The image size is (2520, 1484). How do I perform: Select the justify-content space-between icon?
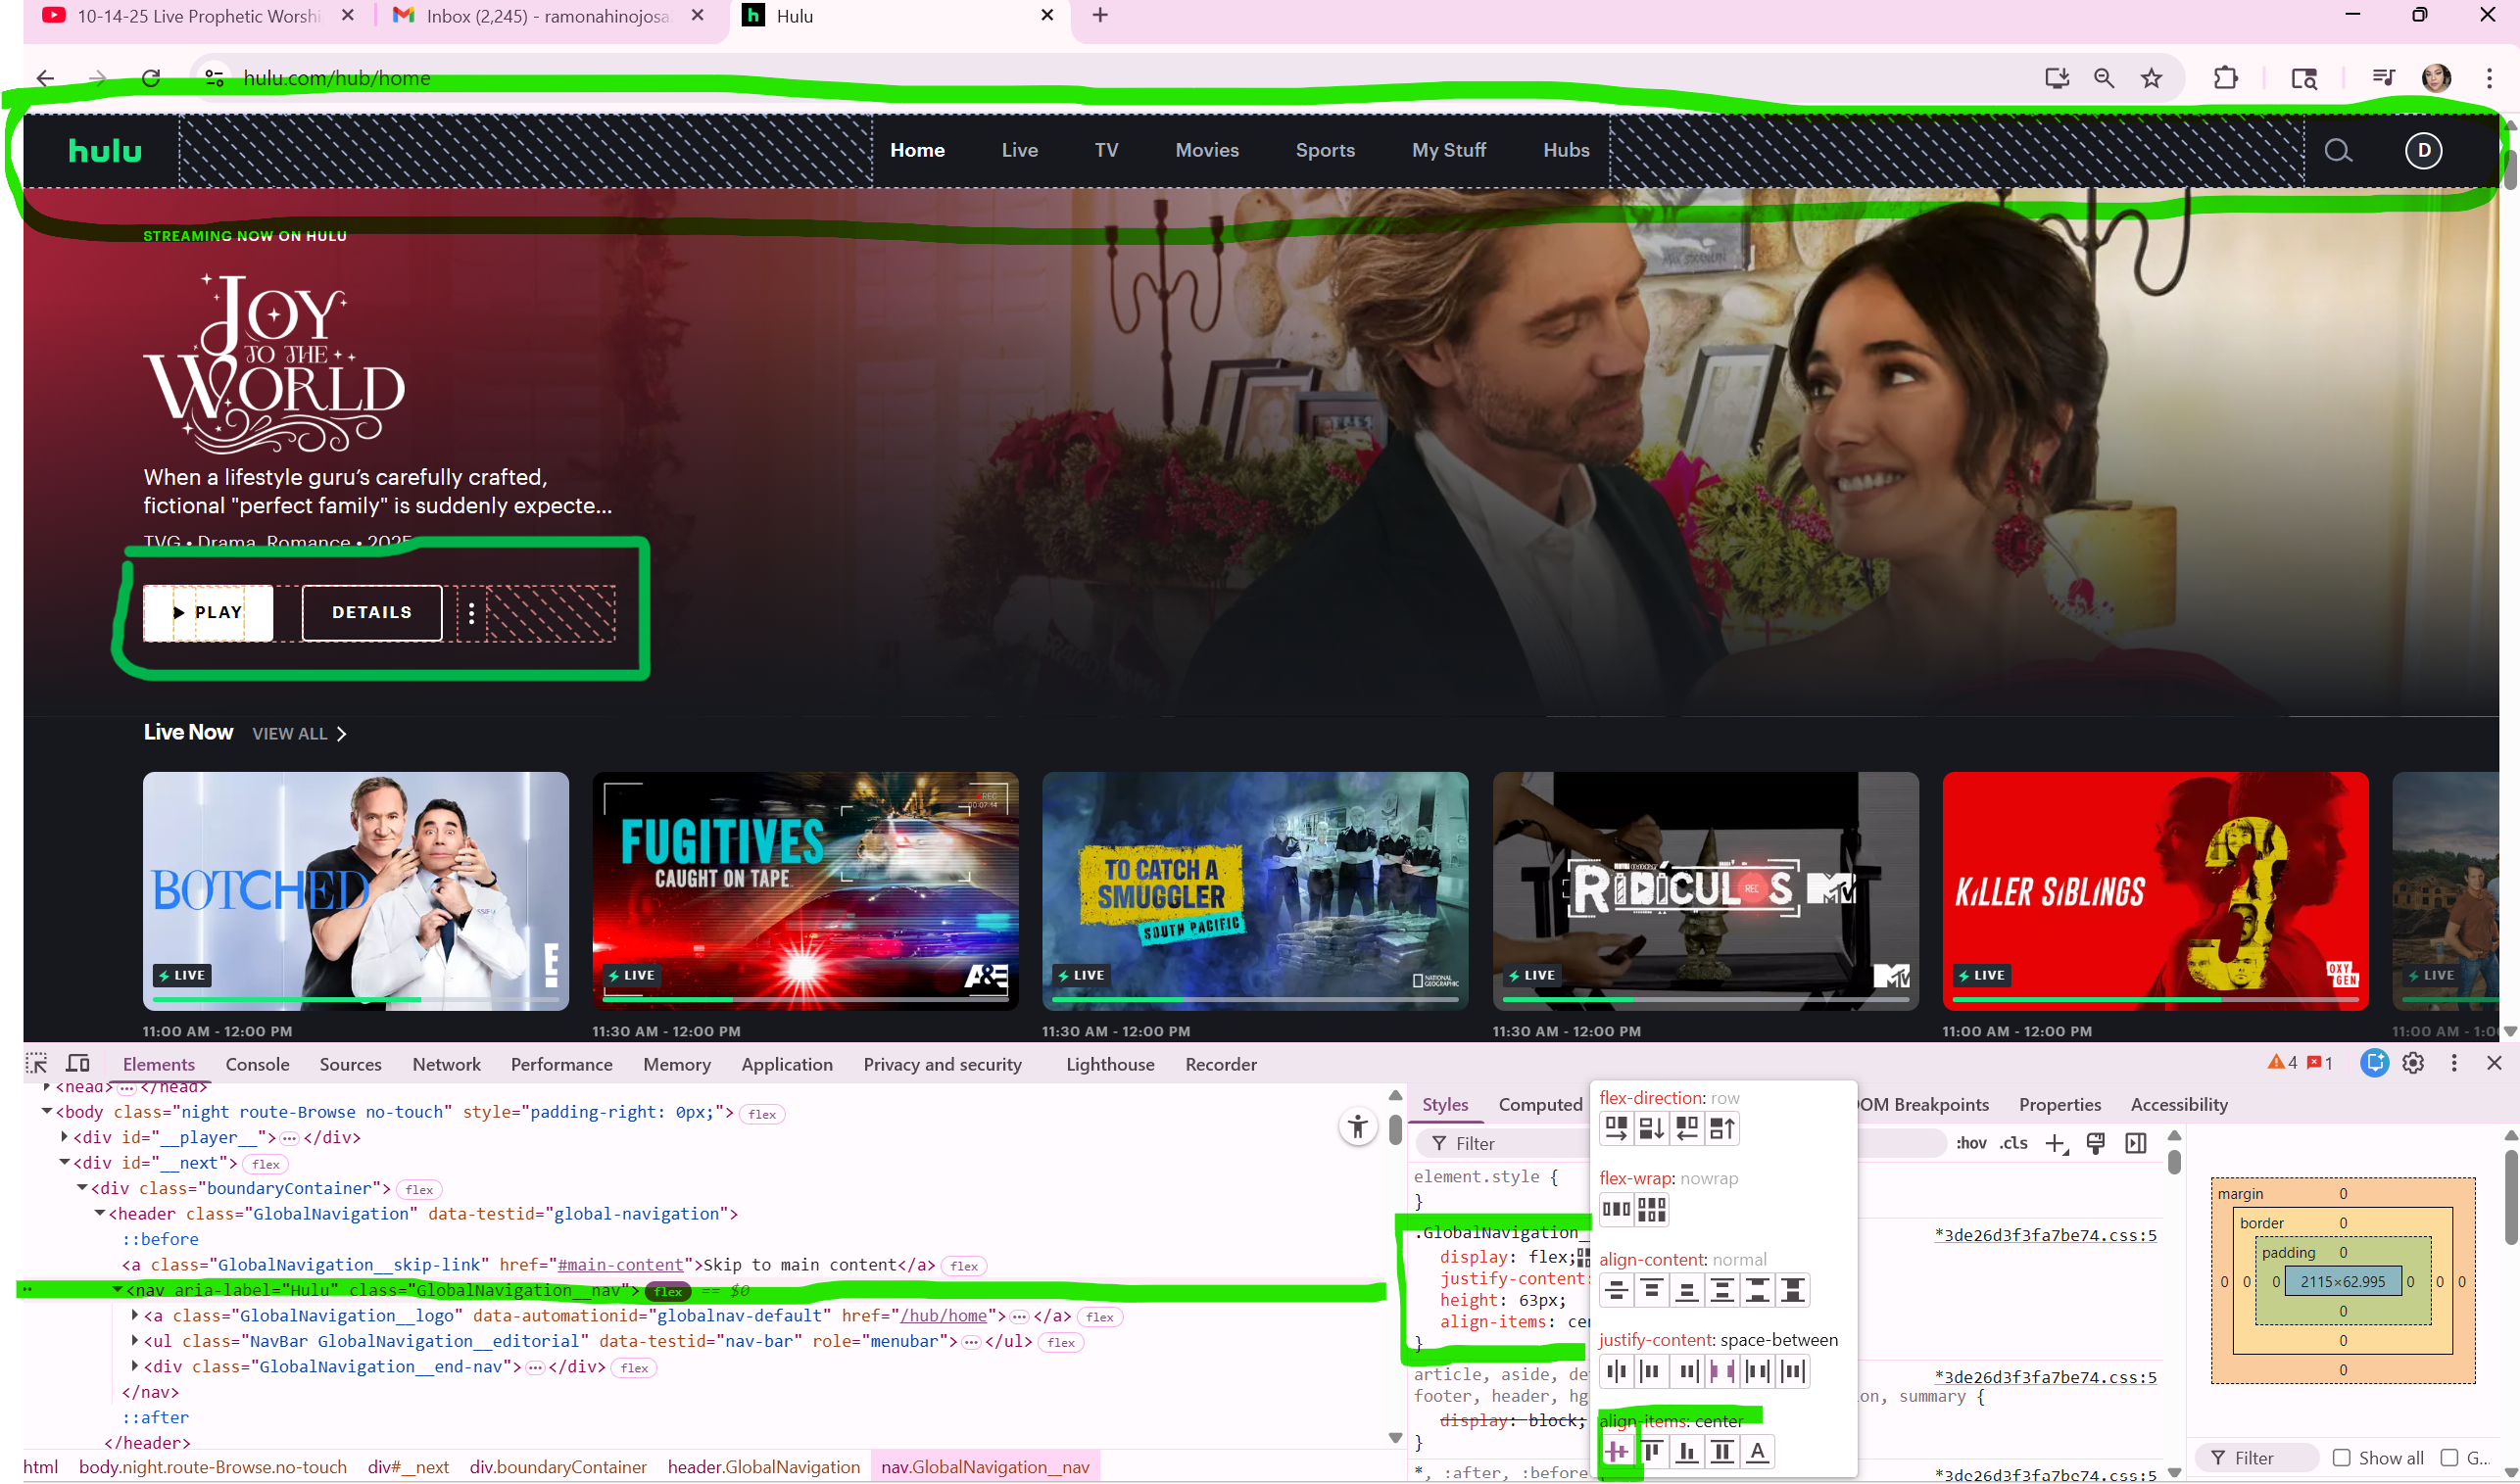1722,1371
